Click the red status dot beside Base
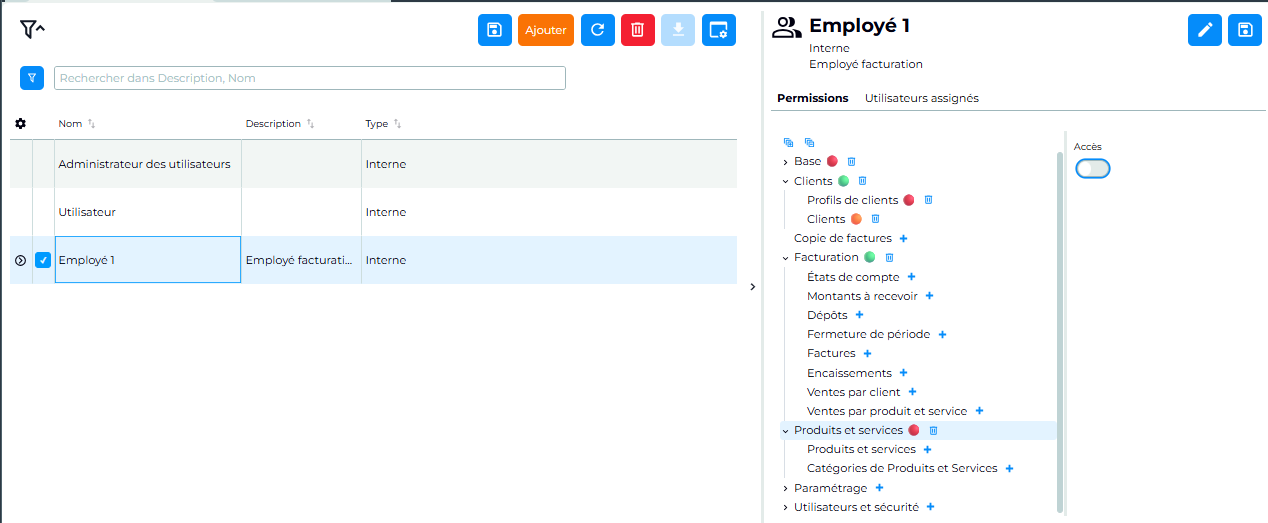Image resolution: width=1268 pixels, height=523 pixels. [832, 161]
